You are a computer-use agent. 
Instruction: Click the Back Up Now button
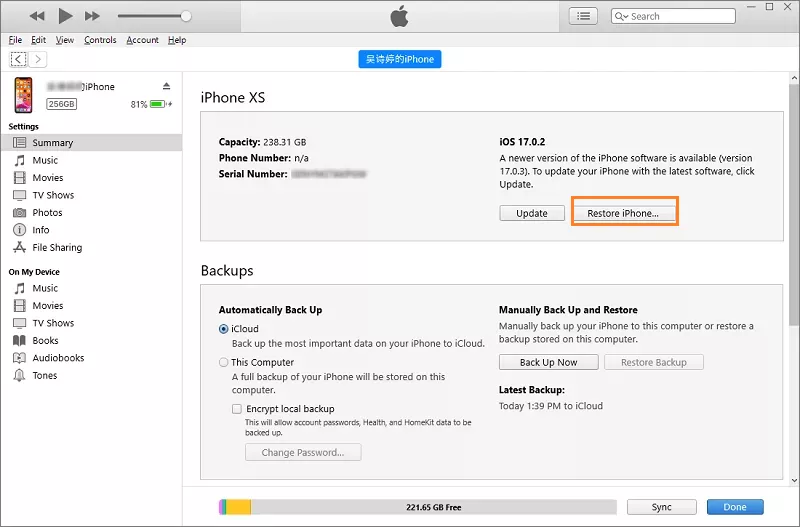point(548,362)
